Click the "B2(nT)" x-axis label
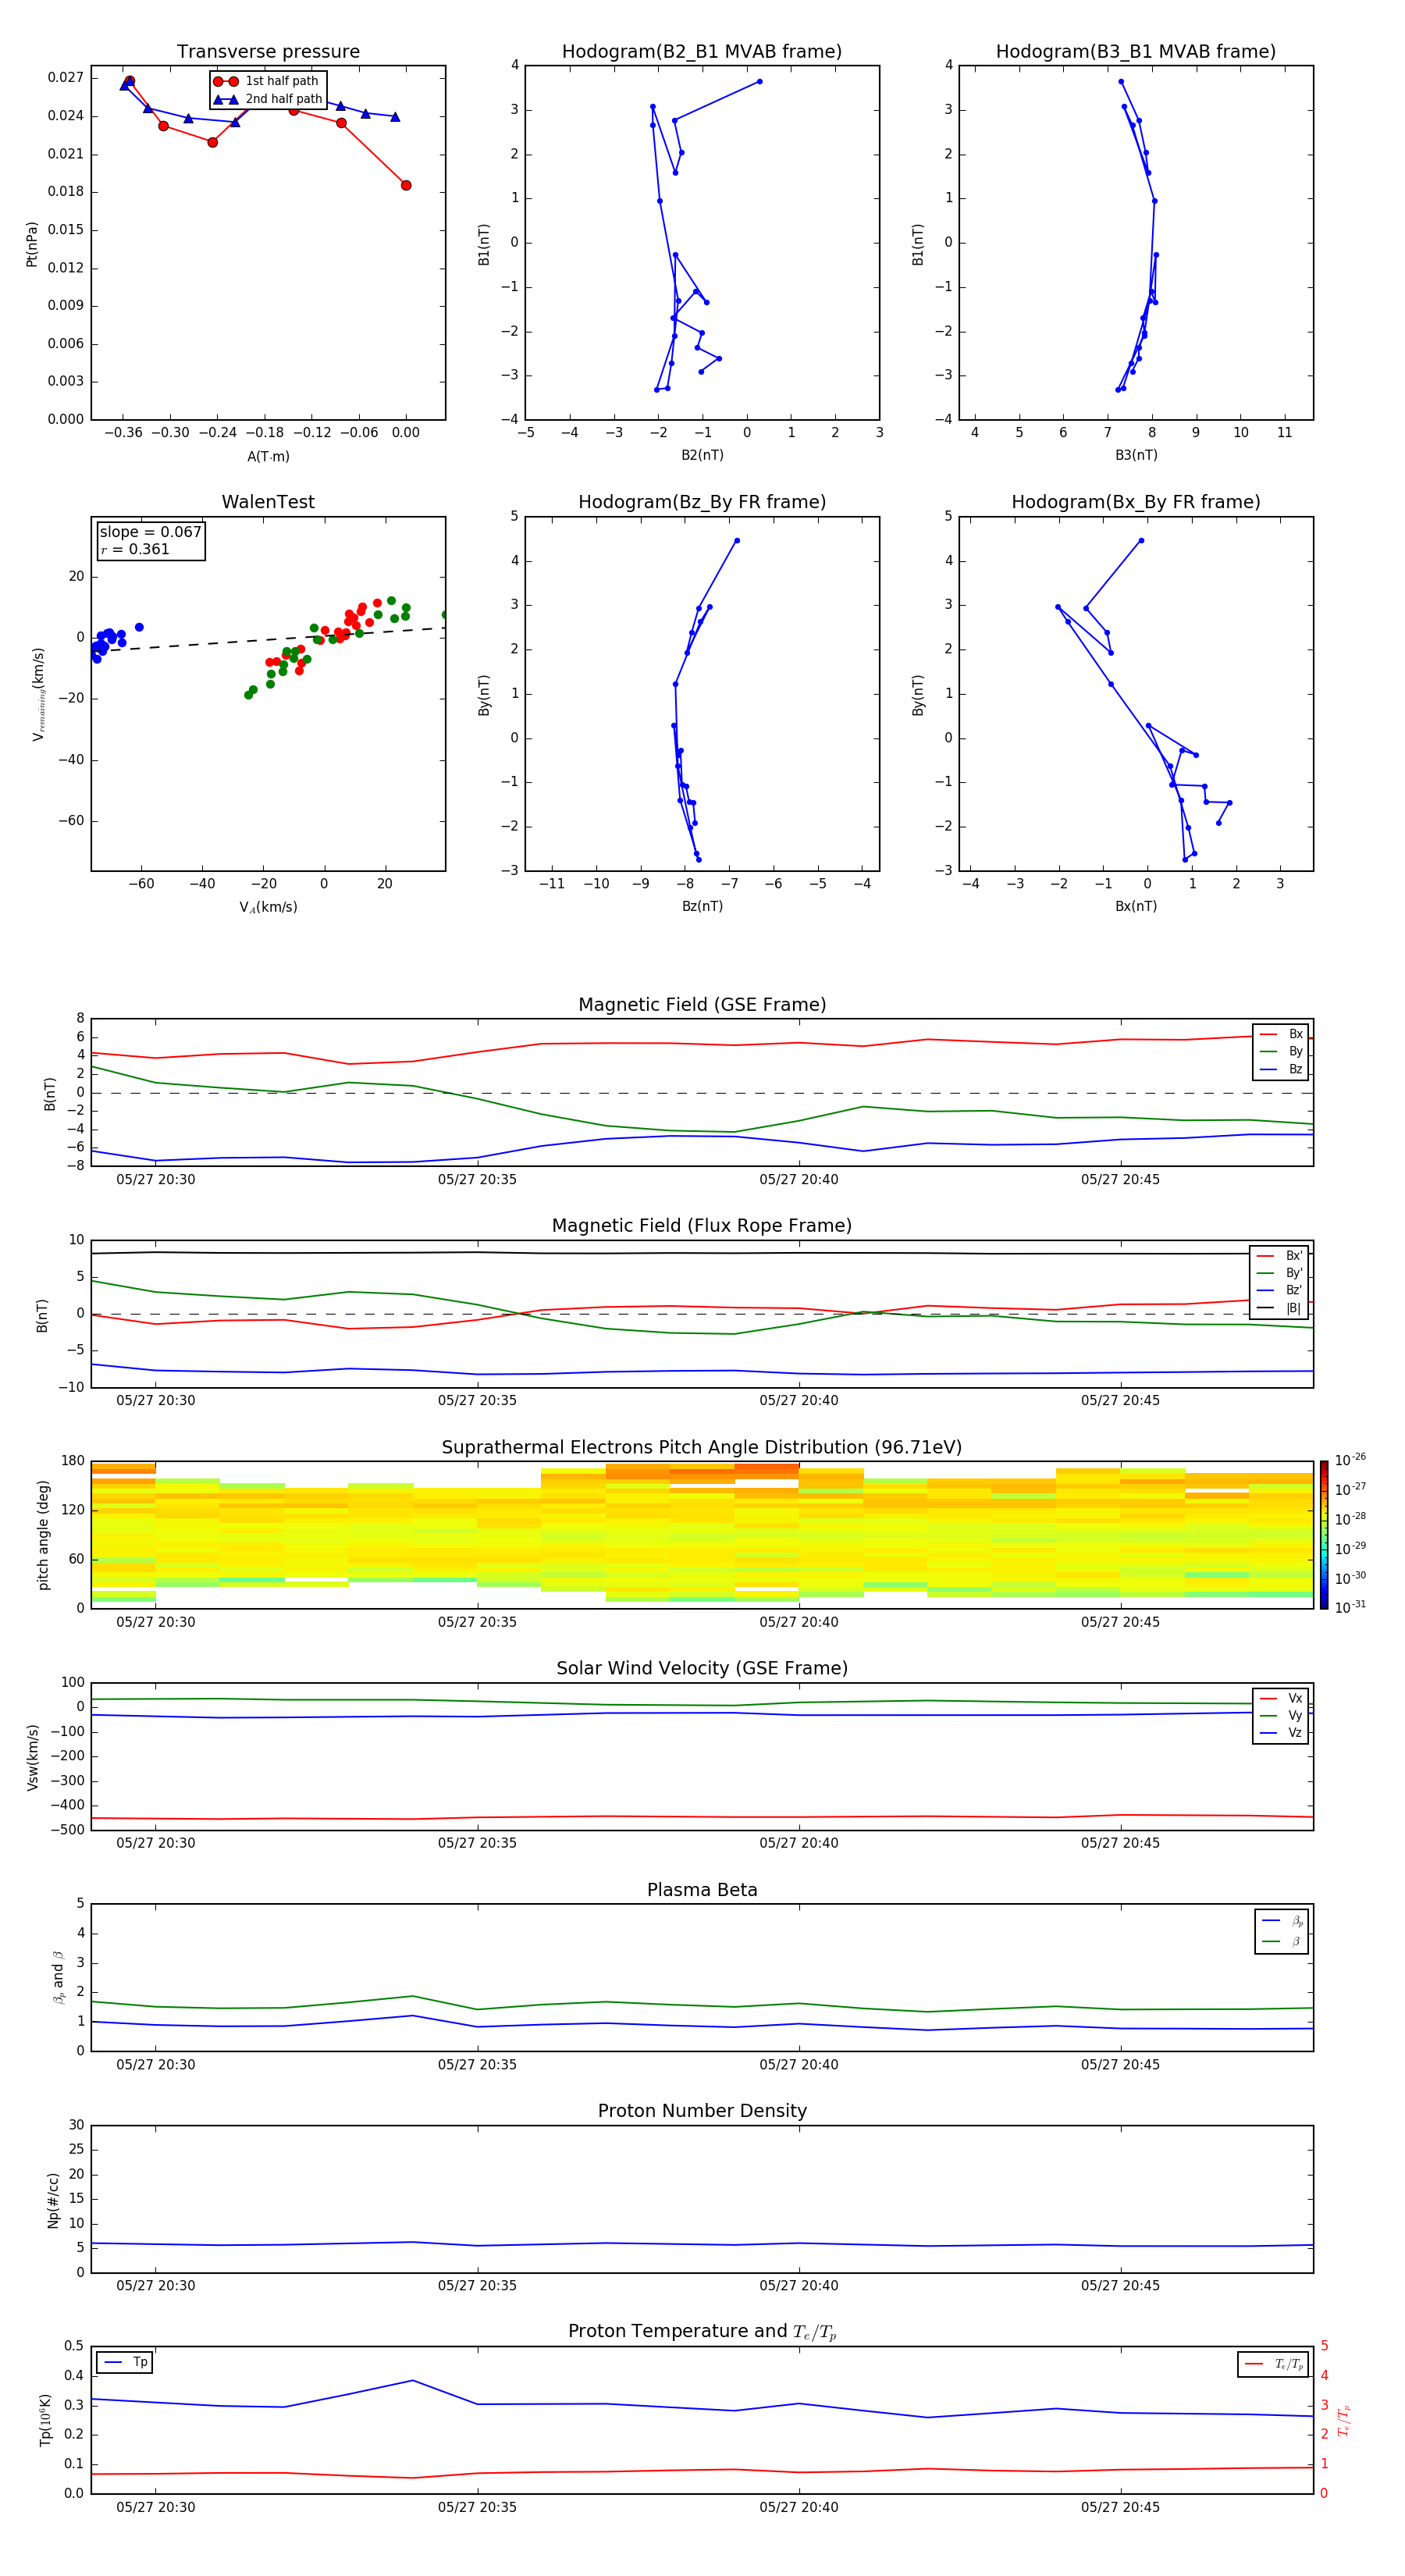The width and height of the screenshot is (1405, 2576). [x=702, y=455]
